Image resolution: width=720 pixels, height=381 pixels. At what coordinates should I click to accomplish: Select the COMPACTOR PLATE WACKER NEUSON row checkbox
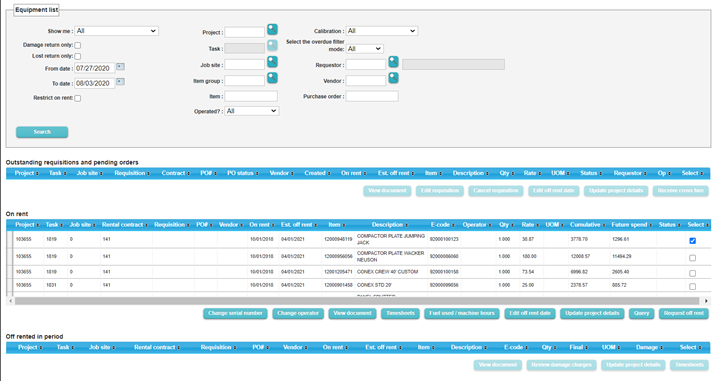692,258
